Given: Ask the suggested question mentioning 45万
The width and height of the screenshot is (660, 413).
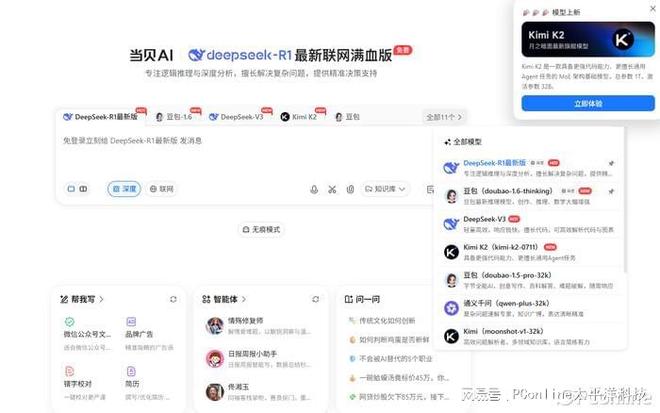Looking at the screenshot, I should [399, 378].
